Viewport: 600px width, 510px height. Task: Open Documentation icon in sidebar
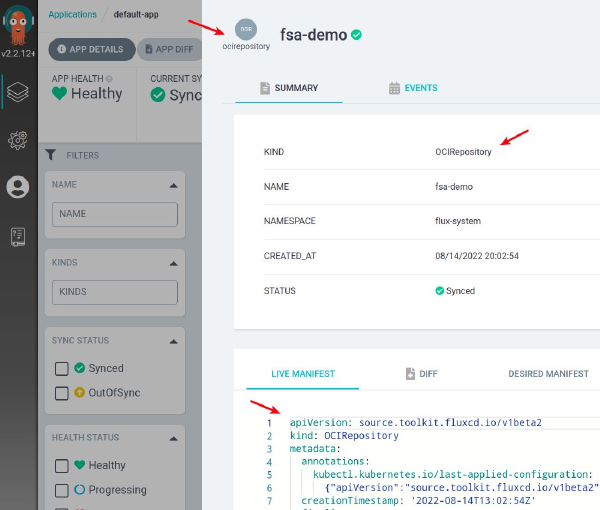(x=18, y=236)
